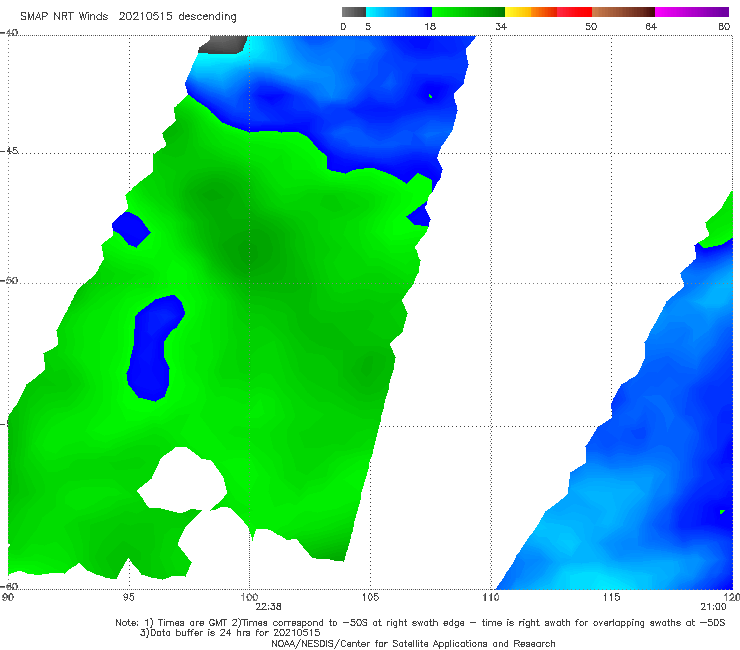Click the longitude label '100'
The height and width of the screenshot is (650, 740).
coord(249,597)
